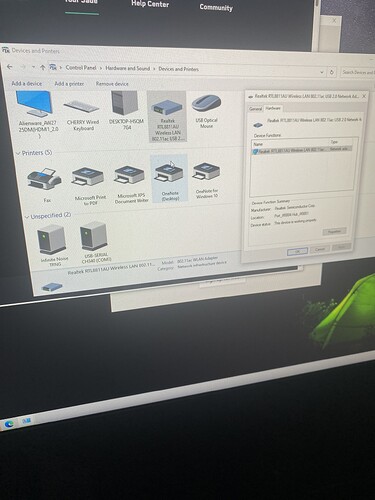This screenshot has height=500, width=375.
Task: Click Remove device in the toolbar
Action: tap(112, 84)
